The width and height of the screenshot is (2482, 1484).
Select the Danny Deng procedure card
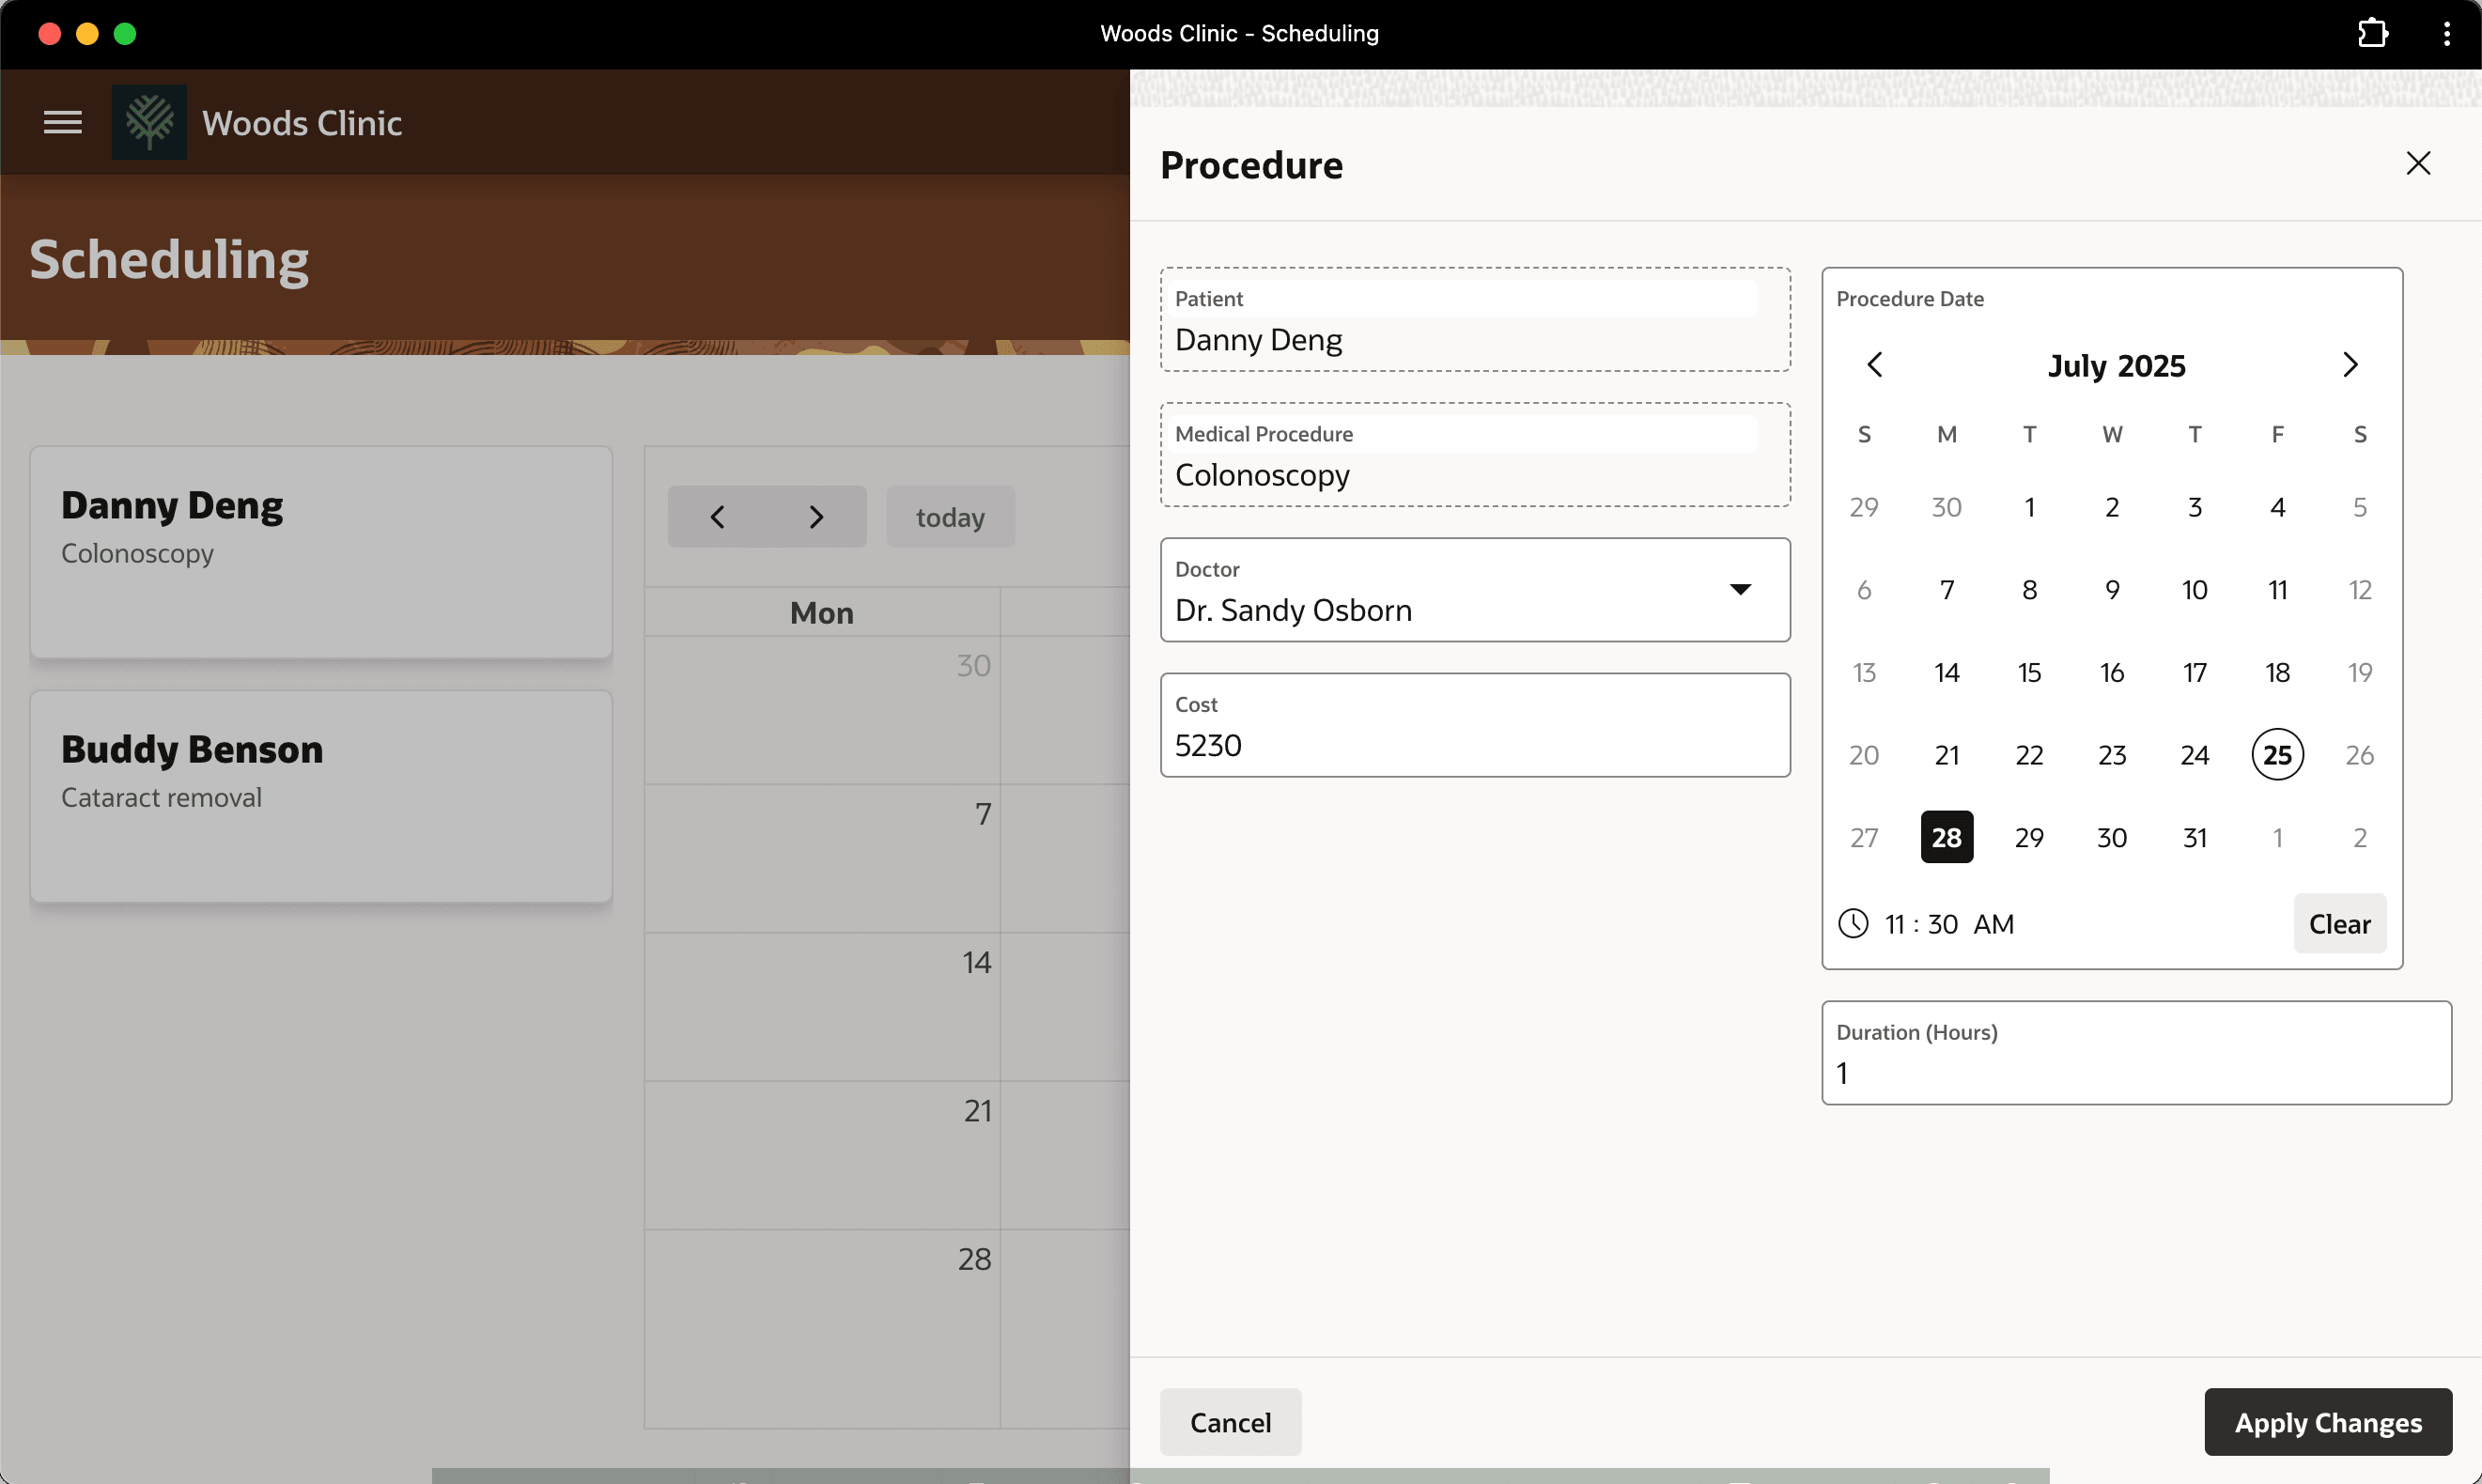click(x=321, y=552)
